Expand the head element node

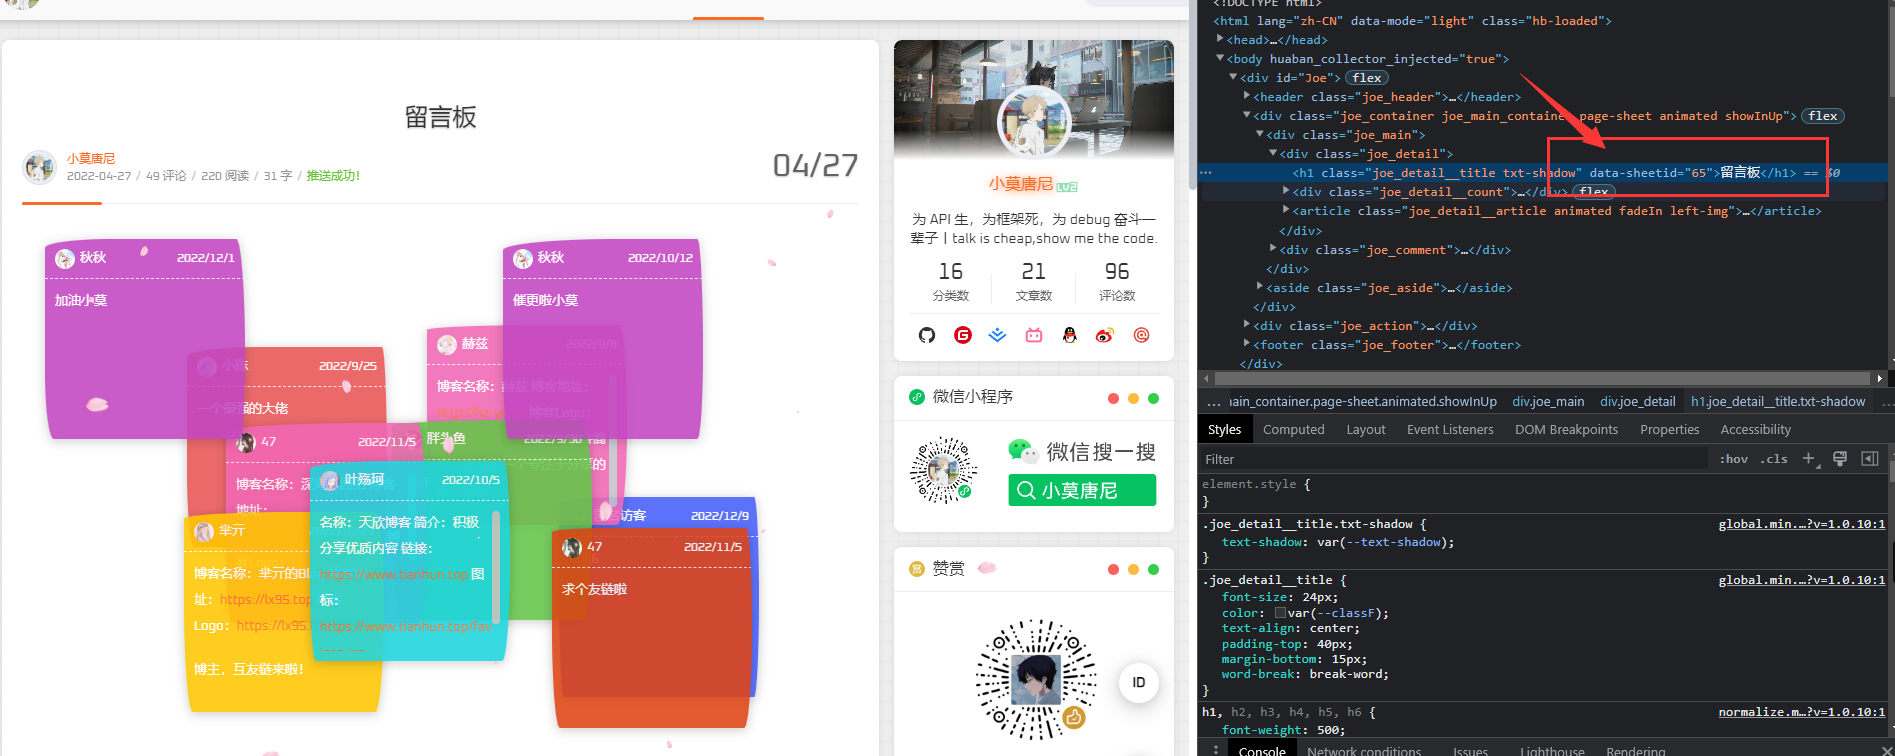[1220, 39]
